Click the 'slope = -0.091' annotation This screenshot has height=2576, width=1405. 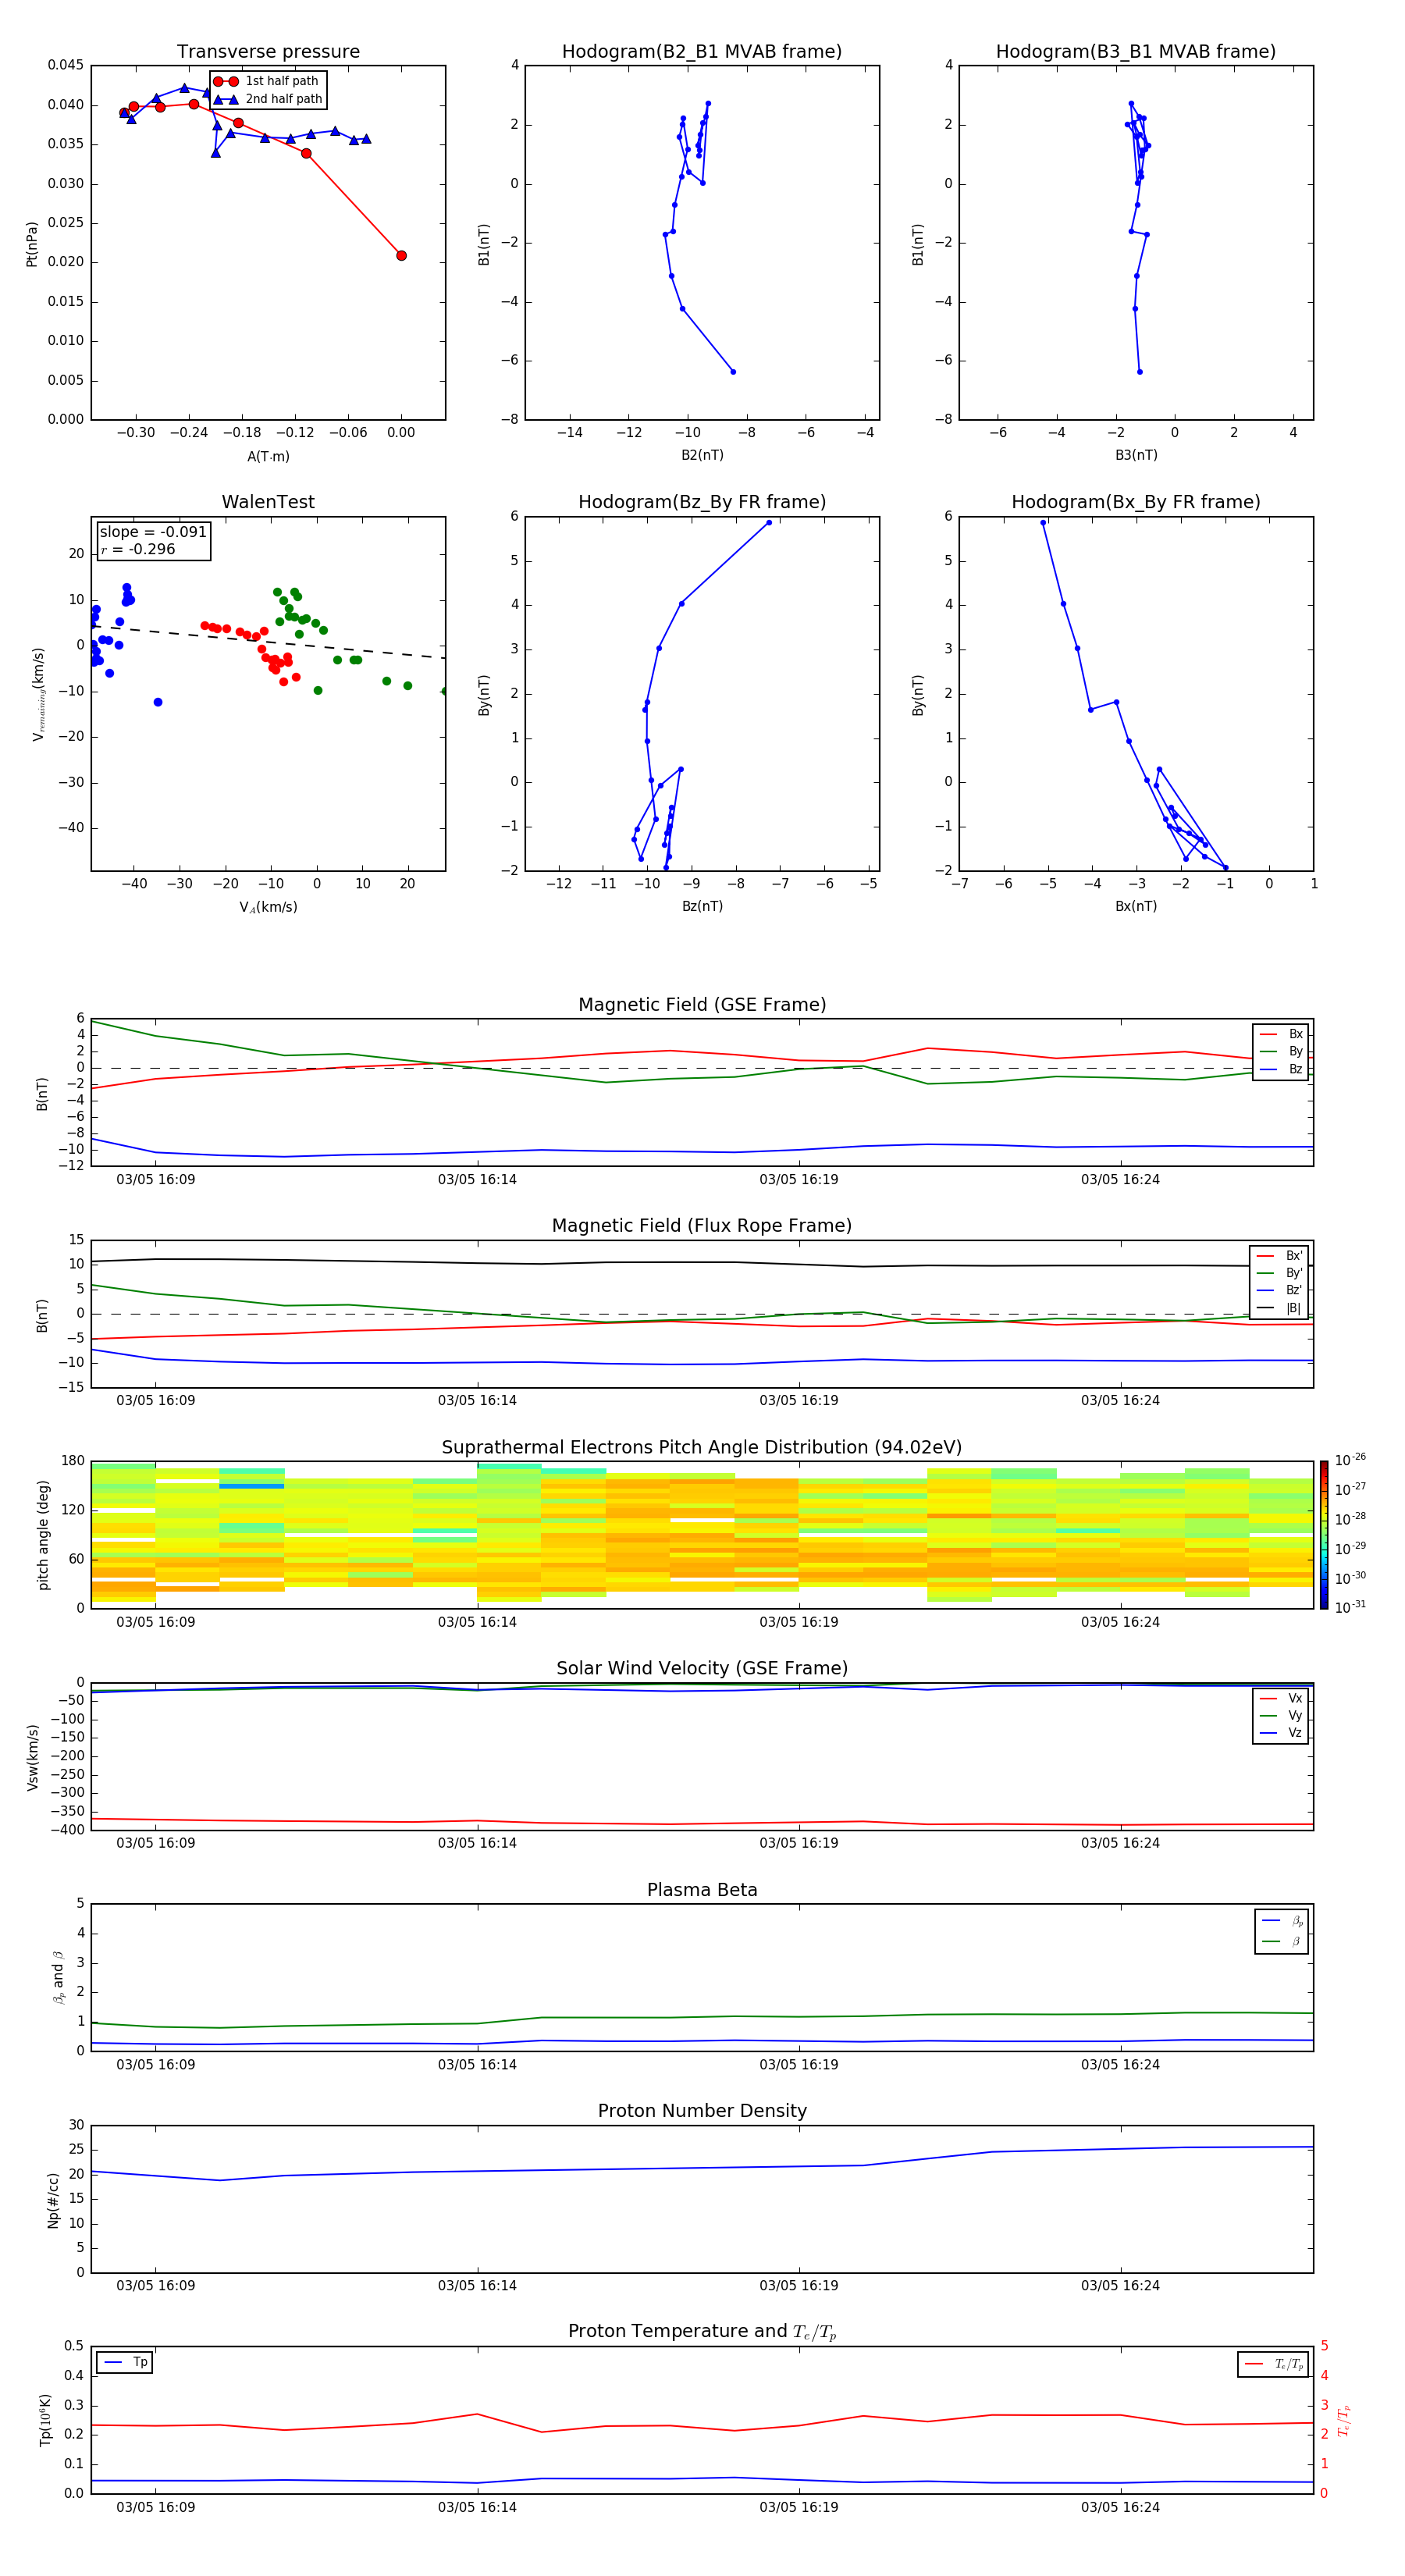[x=153, y=532]
